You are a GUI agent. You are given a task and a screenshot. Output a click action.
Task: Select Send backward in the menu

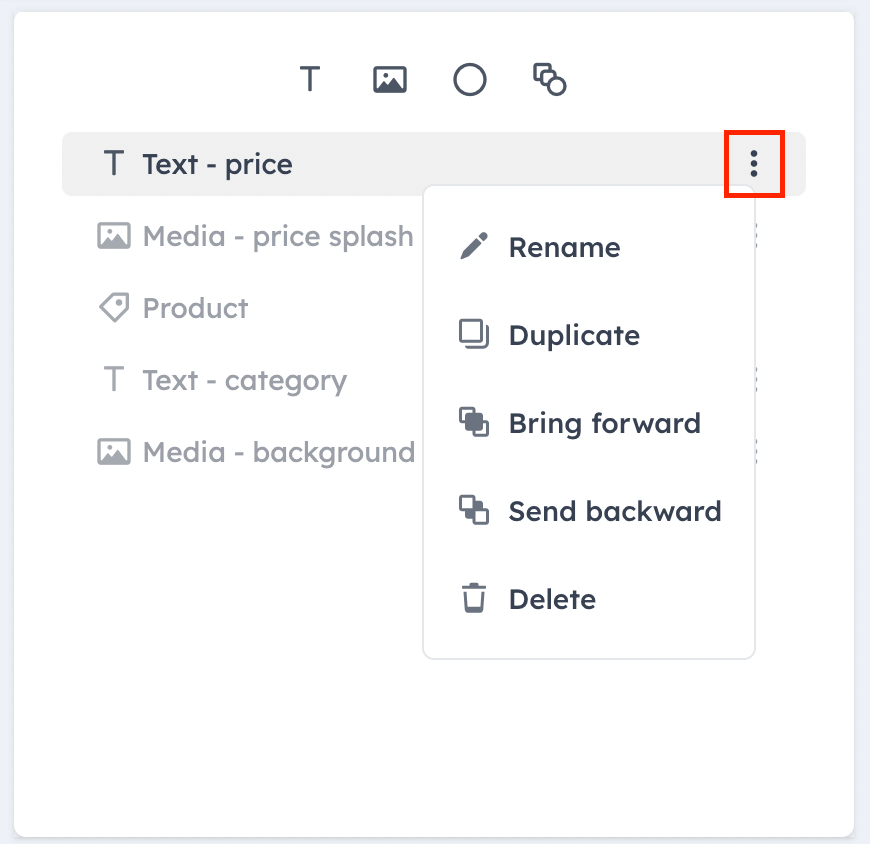point(589,511)
